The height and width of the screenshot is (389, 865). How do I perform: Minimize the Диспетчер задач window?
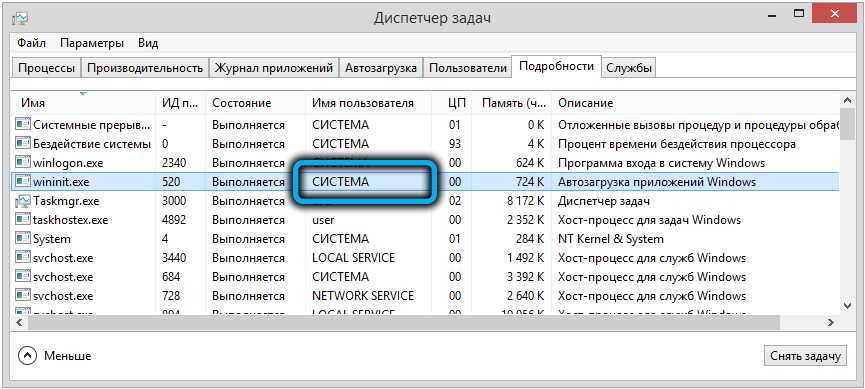(772, 14)
